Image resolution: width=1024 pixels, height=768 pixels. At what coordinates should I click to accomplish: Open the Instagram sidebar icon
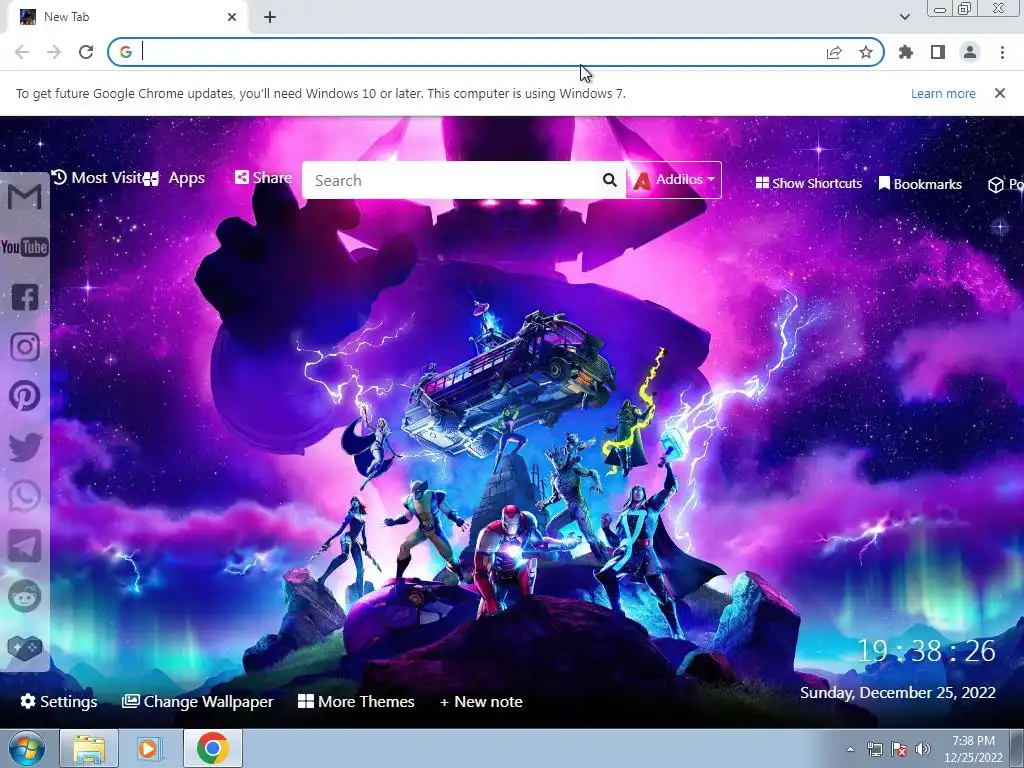click(x=25, y=347)
